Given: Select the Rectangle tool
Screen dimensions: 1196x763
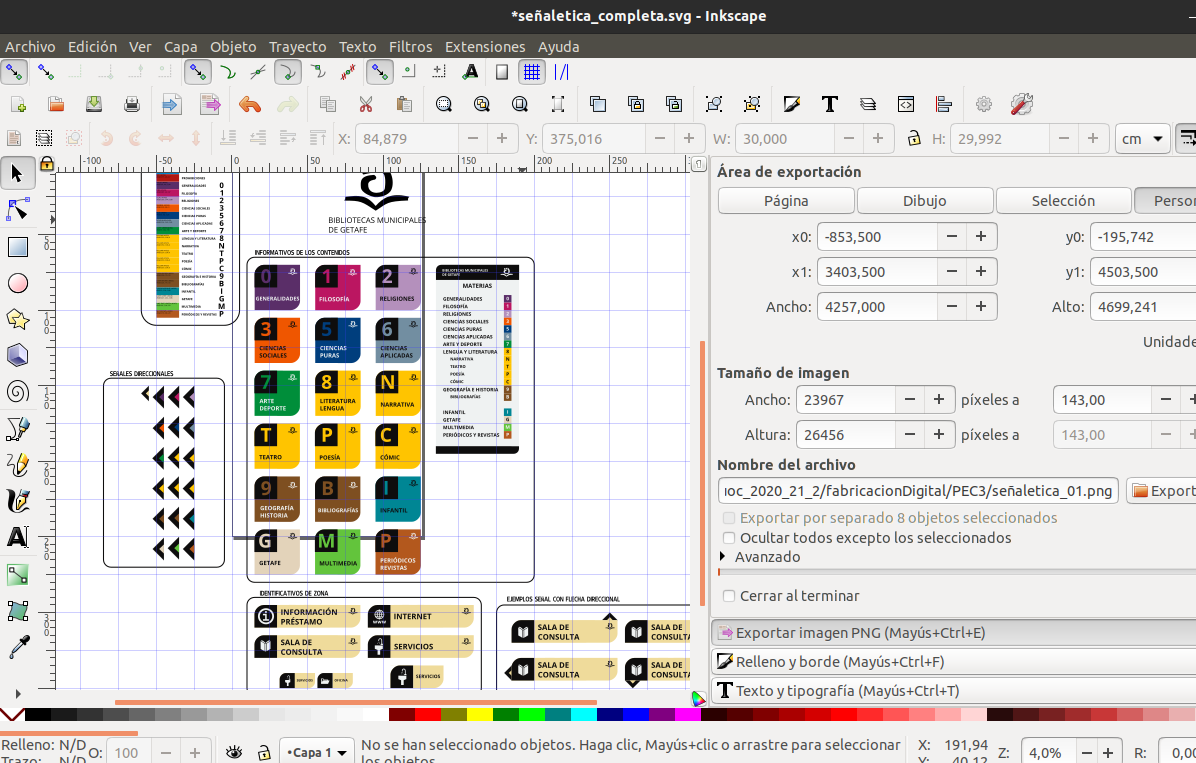Looking at the screenshot, I should 17,246.
